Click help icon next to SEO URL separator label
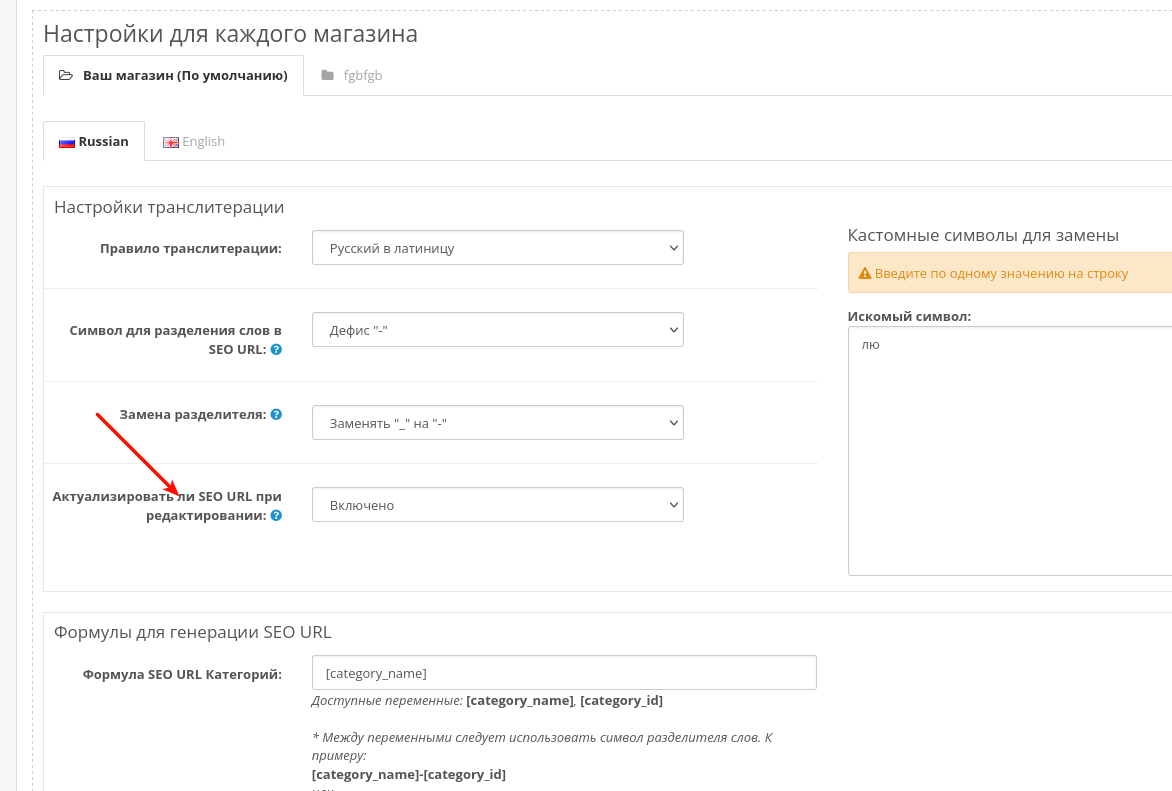The height and width of the screenshot is (791, 1172). 276,349
